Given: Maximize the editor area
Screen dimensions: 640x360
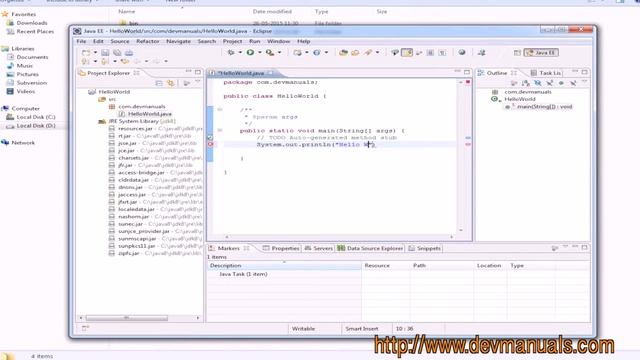Looking at the screenshot, I should 467,72.
